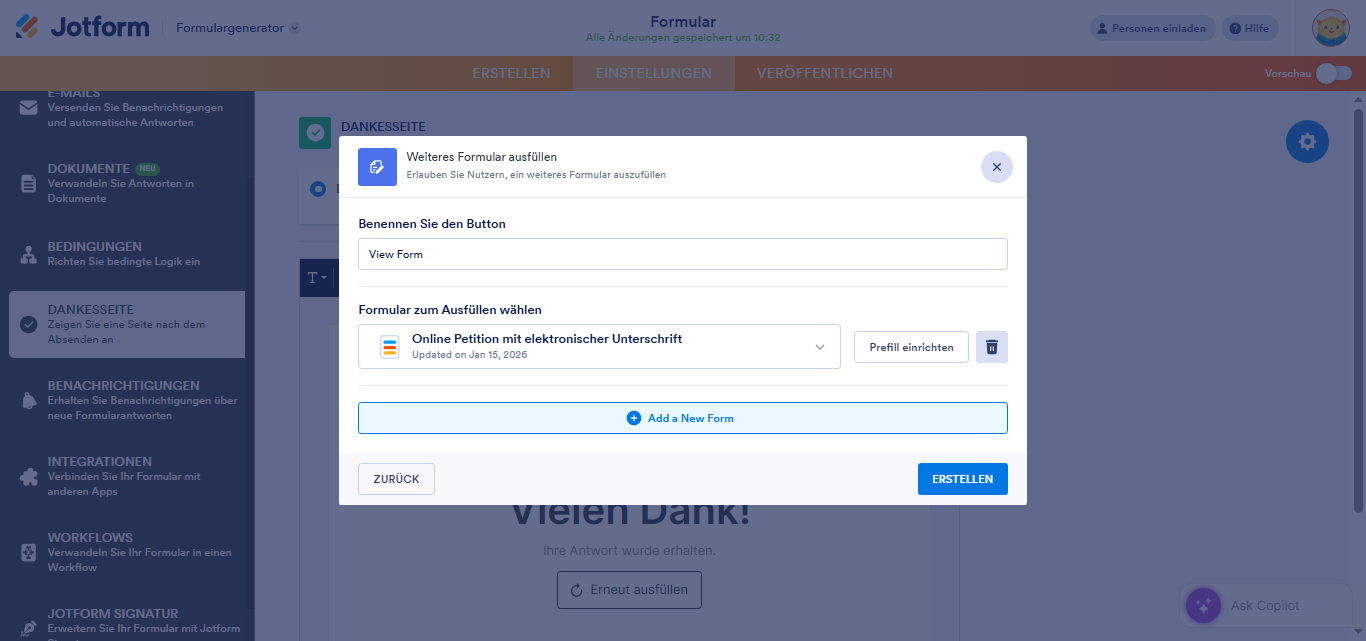1366x641 pixels.
Task: Open the Bedingungen sidebar section
Action: (127, 253)
